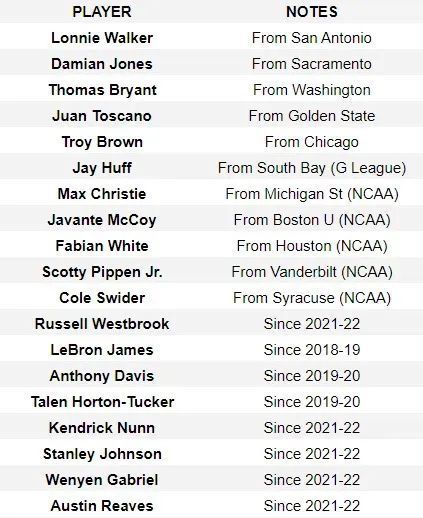Image resolution: width=423 pixels, height=518 pixels.
Task: Select the 'From Vanderbilt (NCAA)' note cell
Action: point(312,272)
